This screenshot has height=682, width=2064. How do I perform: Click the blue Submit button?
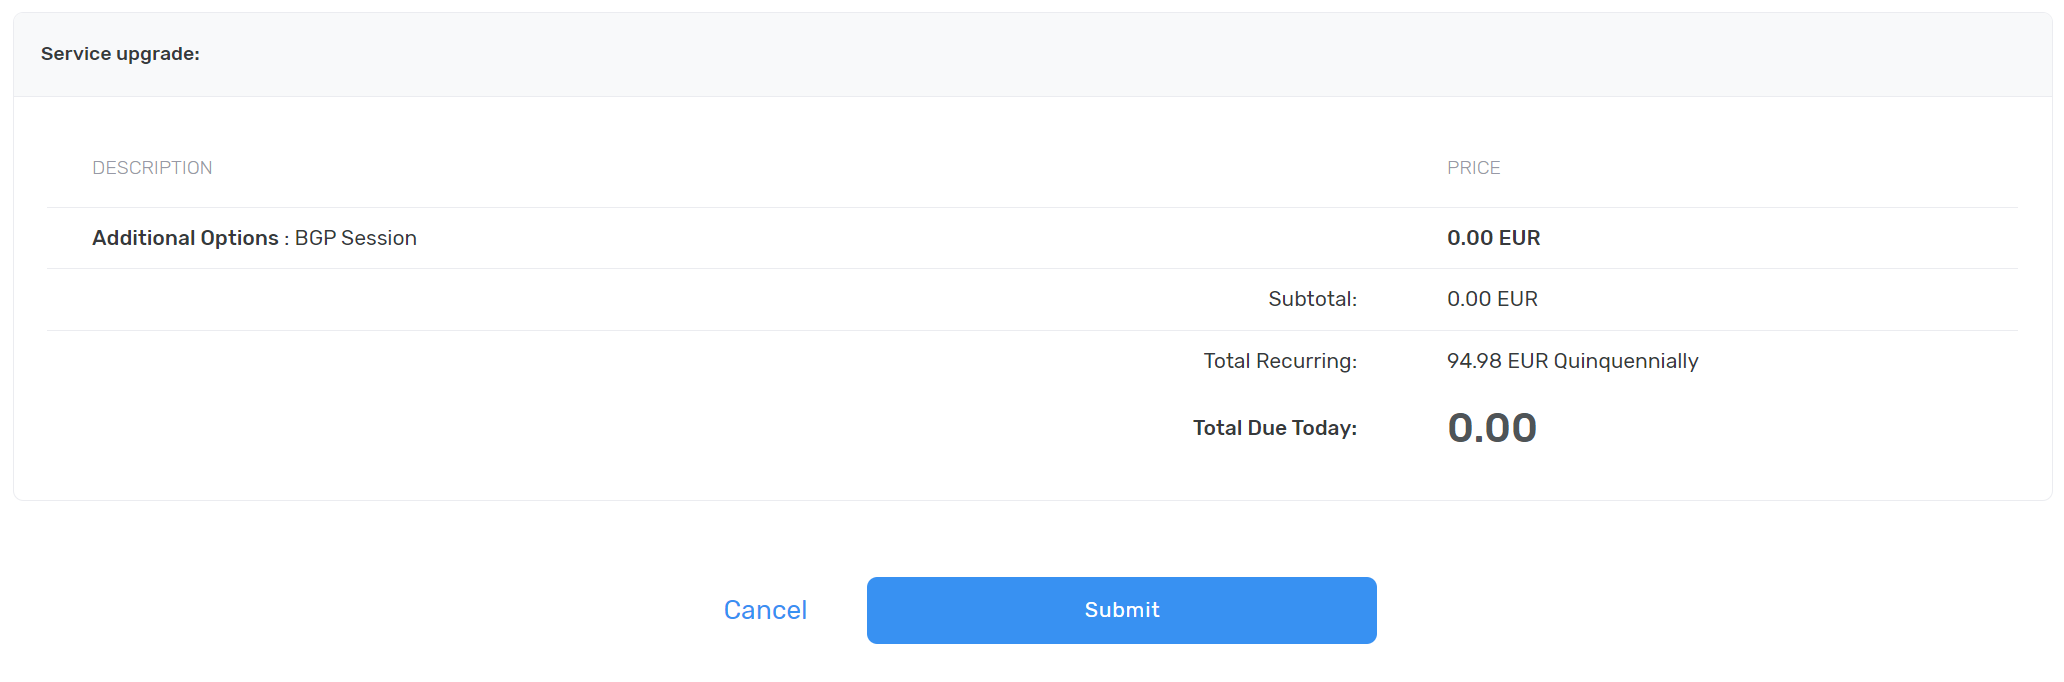click(x=1121, y=610)
